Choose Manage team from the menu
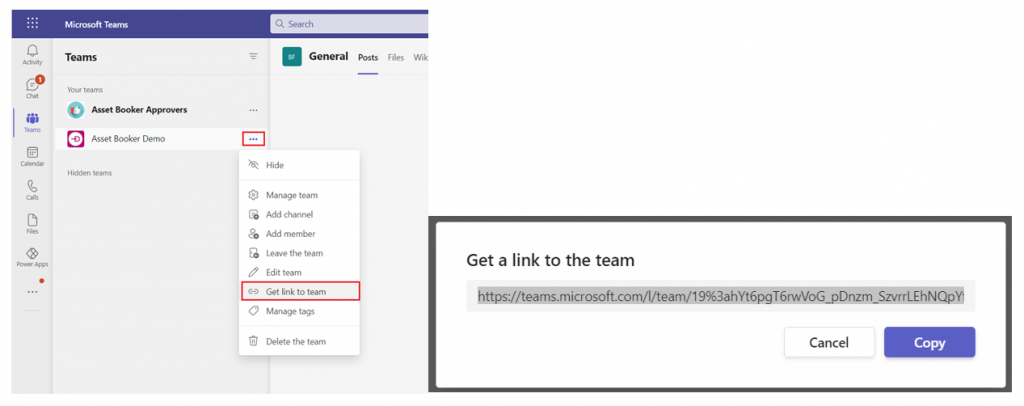 point(299,195)
